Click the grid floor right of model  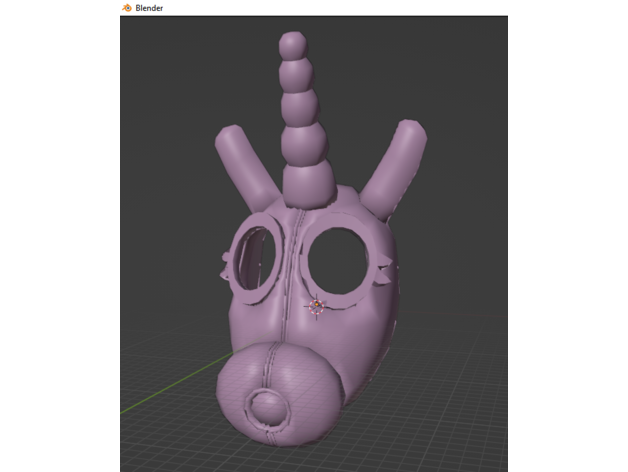[x=450, y=400]
